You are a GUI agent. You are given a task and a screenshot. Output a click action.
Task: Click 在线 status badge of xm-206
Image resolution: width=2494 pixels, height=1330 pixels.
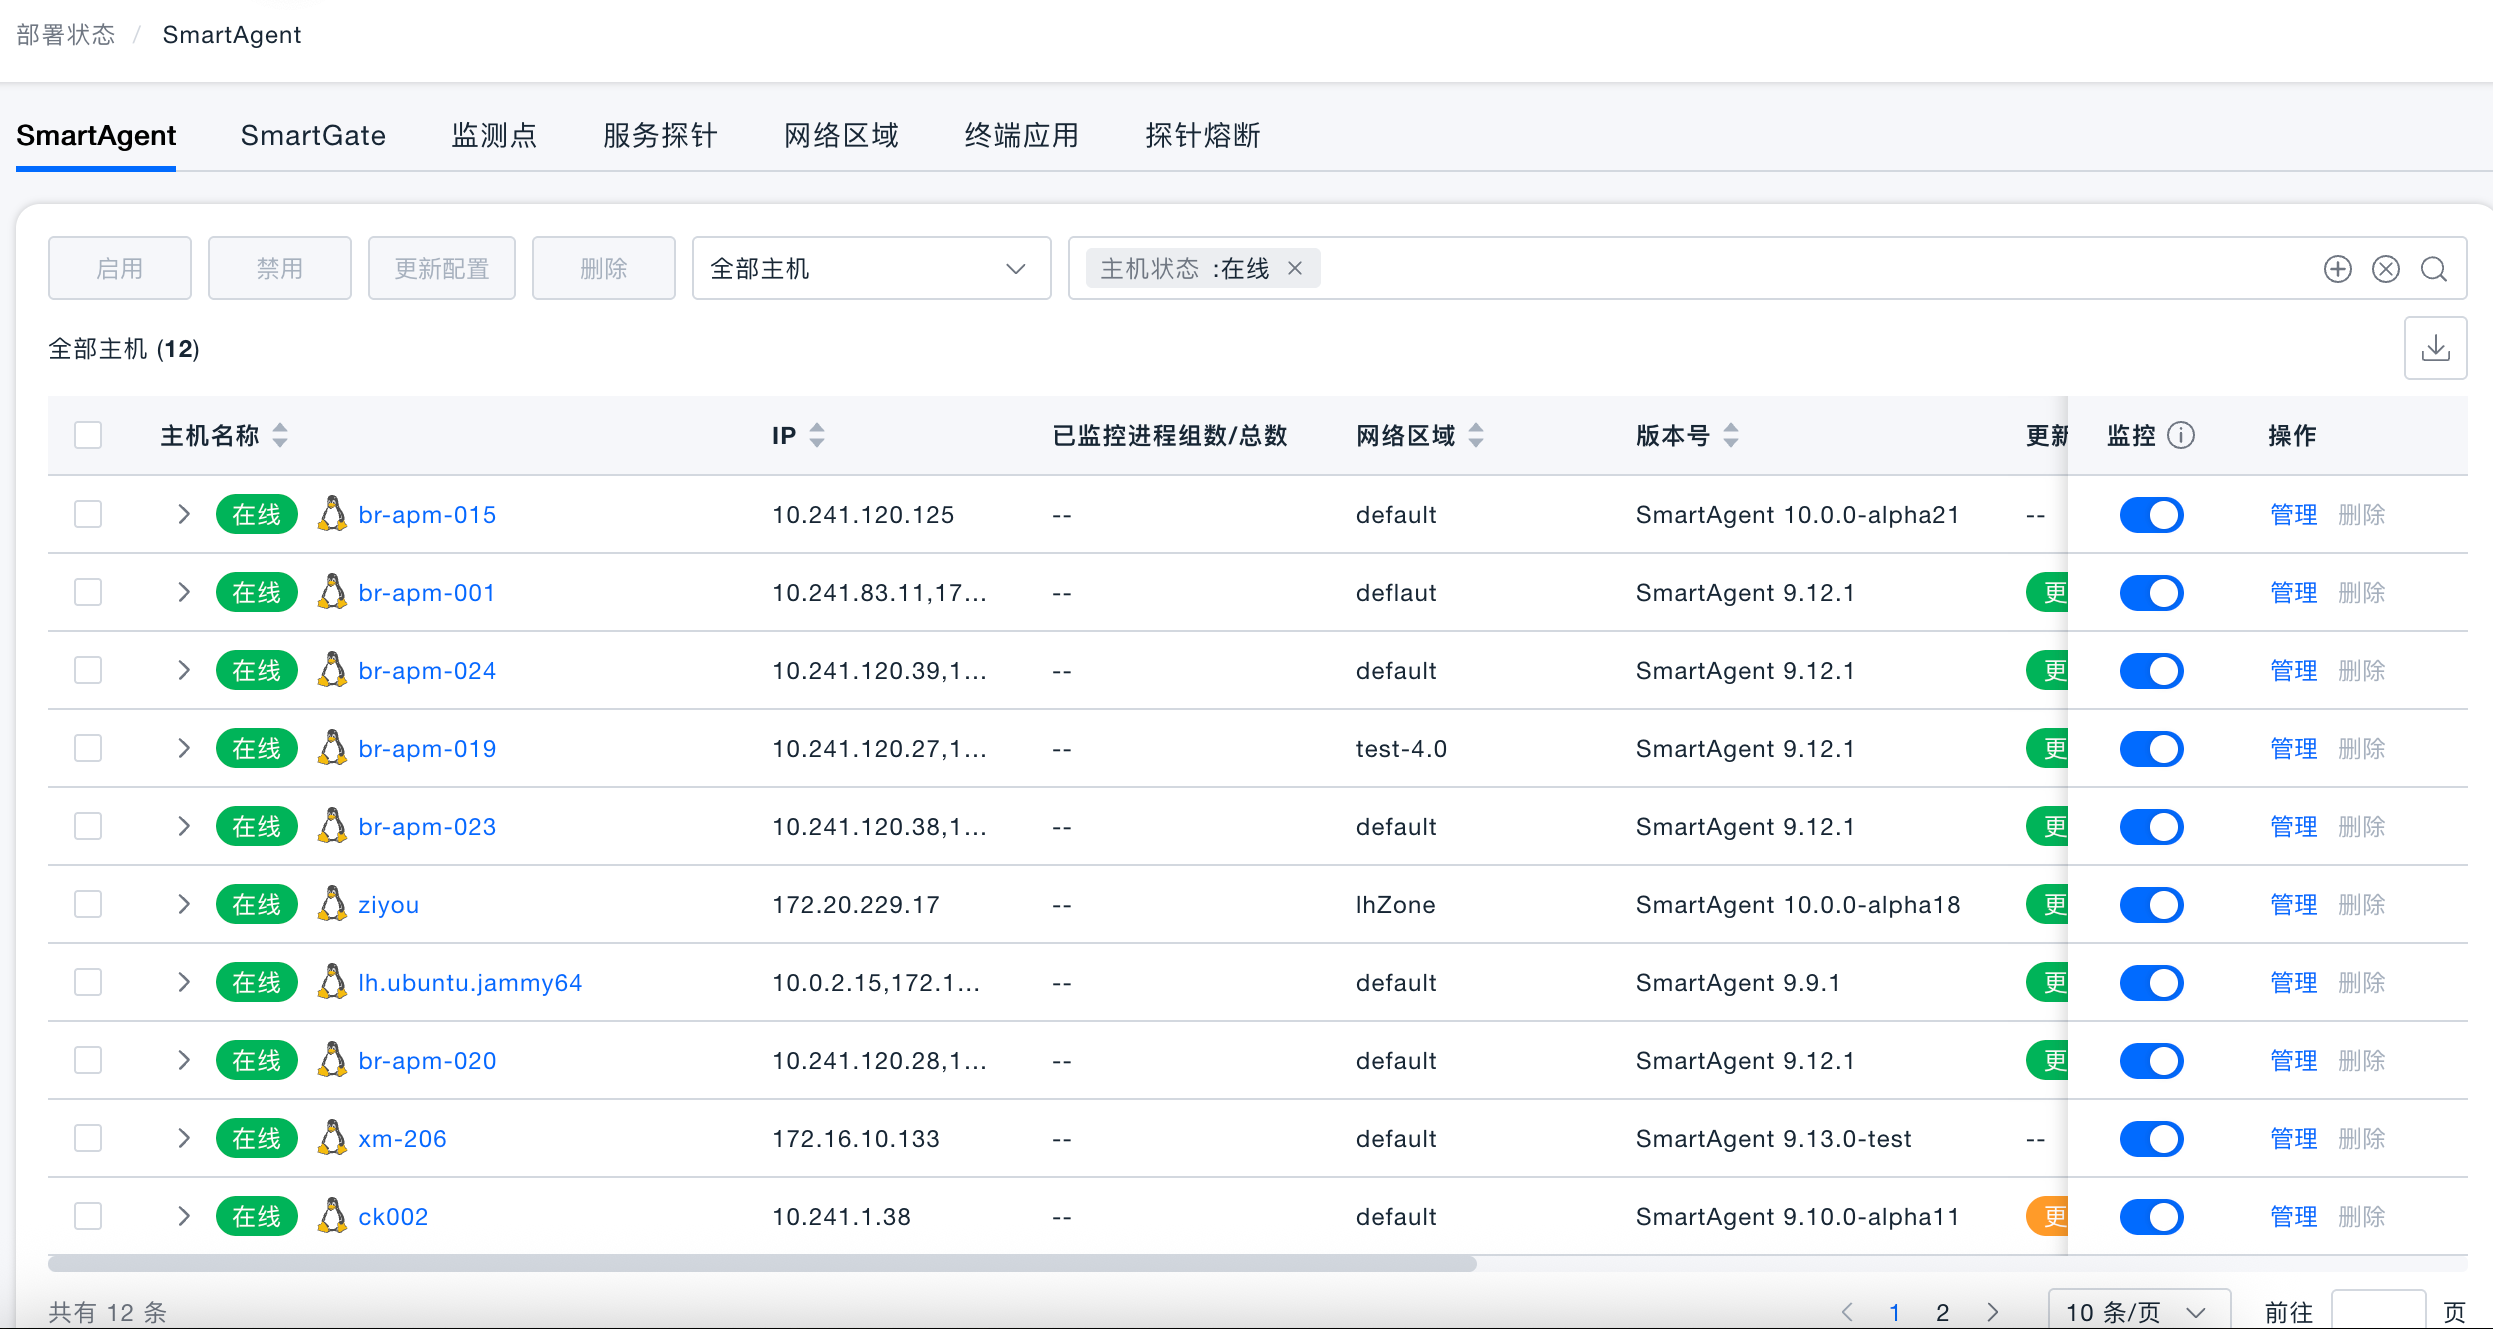click(257, 1138)
